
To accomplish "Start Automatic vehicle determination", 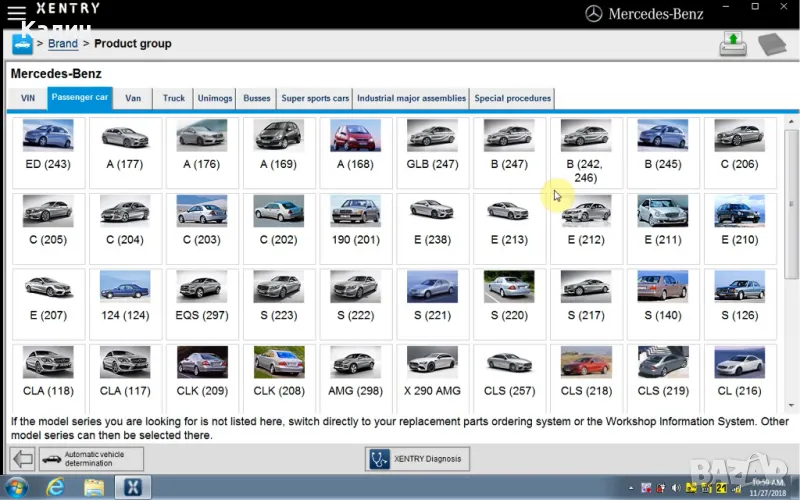I will tap(91, 459).
